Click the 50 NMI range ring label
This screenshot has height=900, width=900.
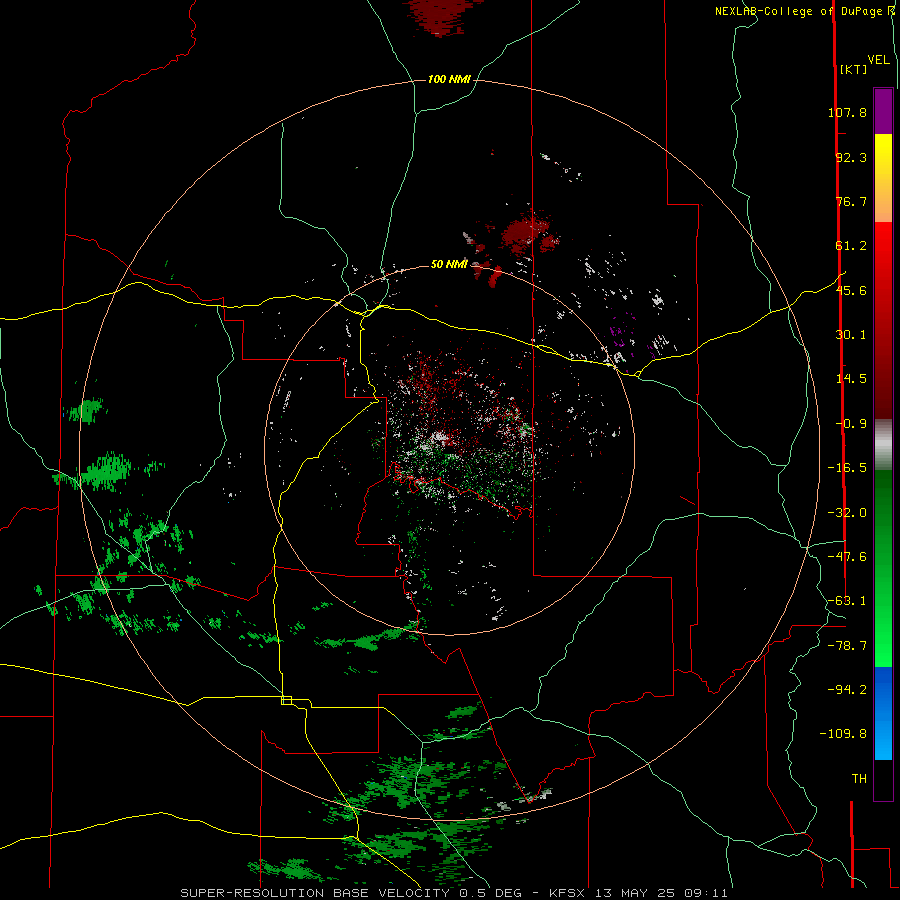(x=449, y=264)
